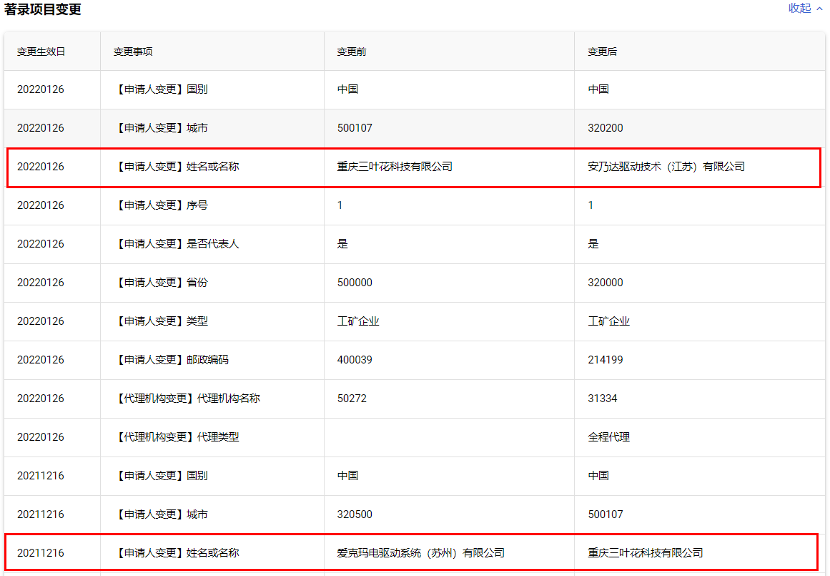Screen dimensions: 830x576
Task: Select 【申请人变更】姓名或名称 in the 20220126 row
Action: coord(176,166)
